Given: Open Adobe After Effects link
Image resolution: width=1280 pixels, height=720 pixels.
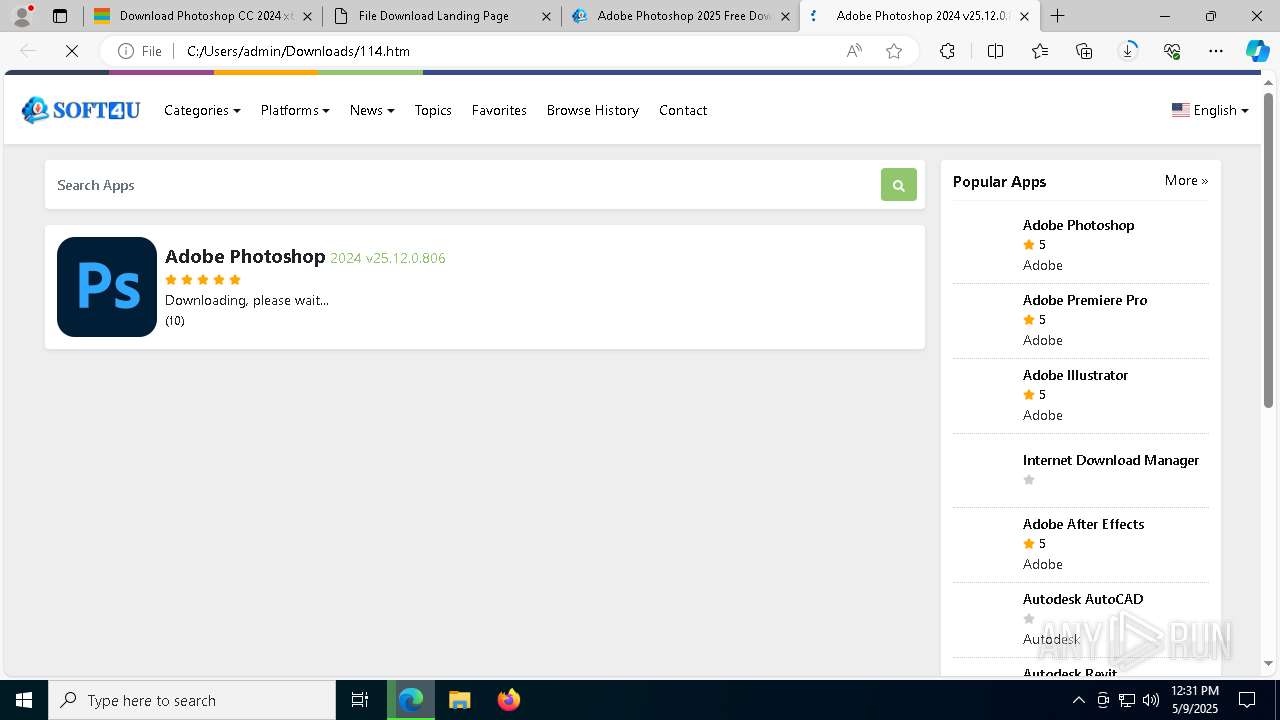Looking at the screenshot, I should point(1083,524).
